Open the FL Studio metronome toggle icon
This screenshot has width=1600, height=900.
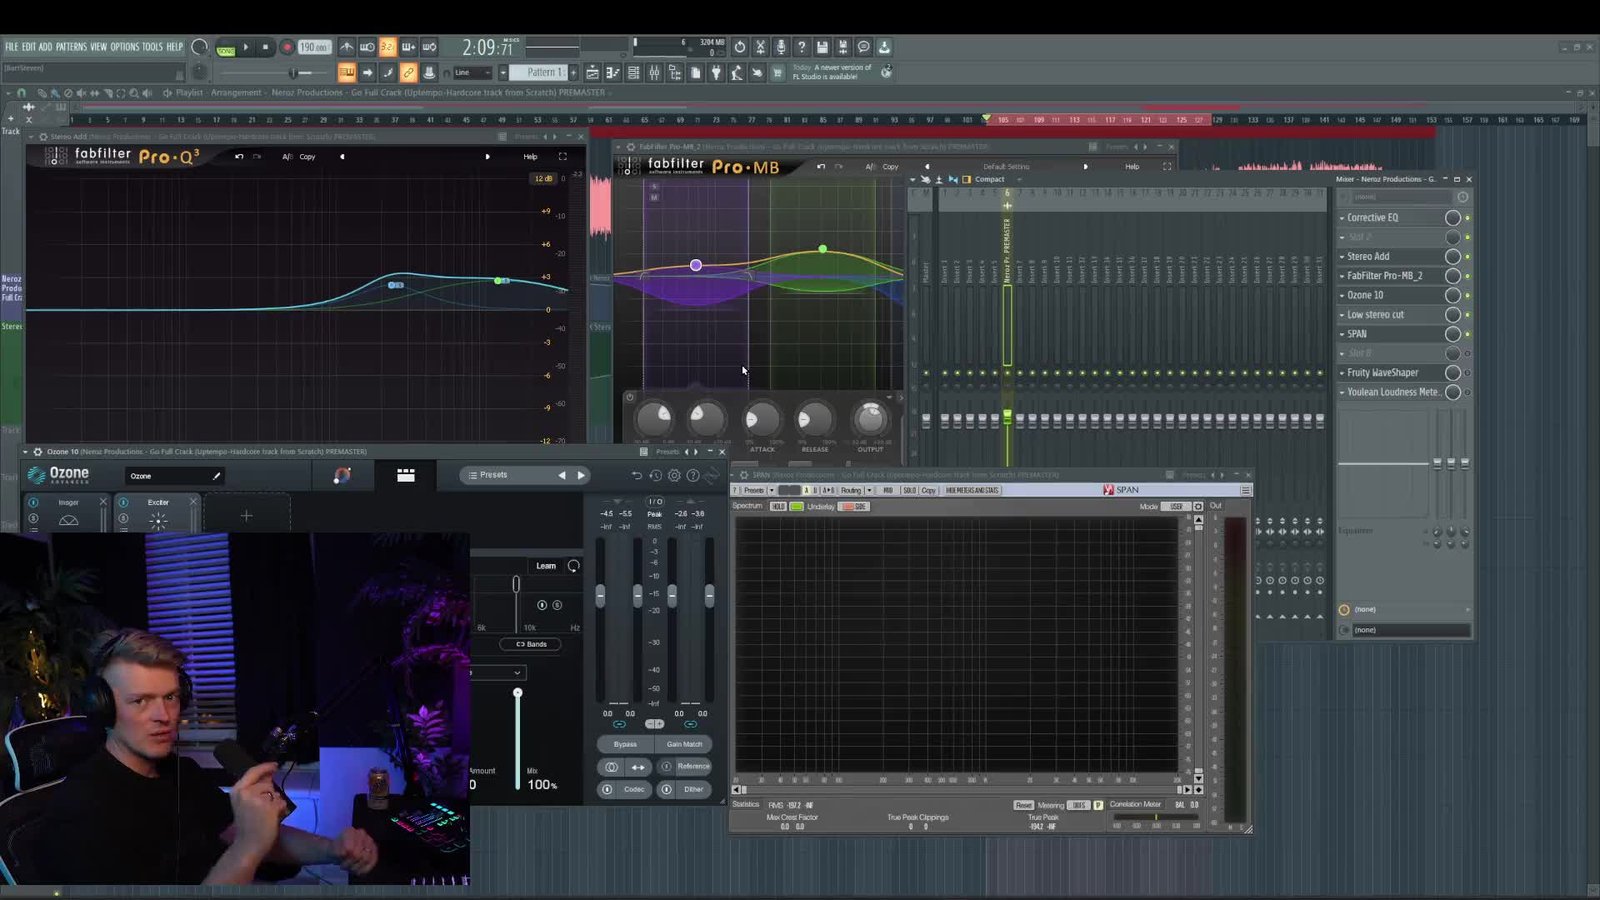[346, 47]
